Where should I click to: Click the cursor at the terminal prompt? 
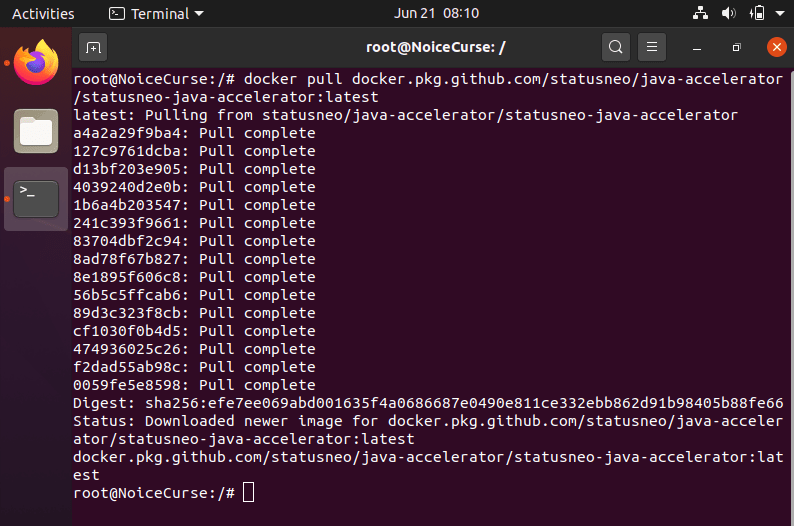(249, 492)
